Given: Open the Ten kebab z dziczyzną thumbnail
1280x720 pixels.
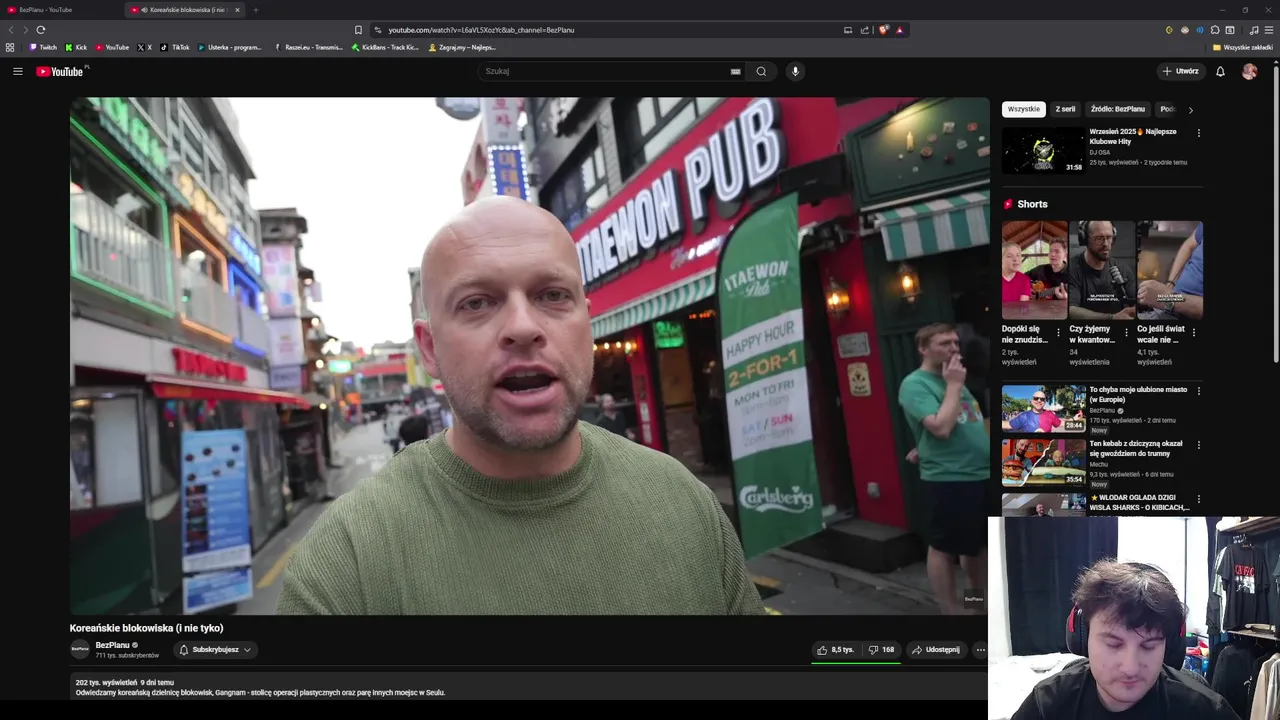Looking at the screenshot, I should coord(1043,462).
